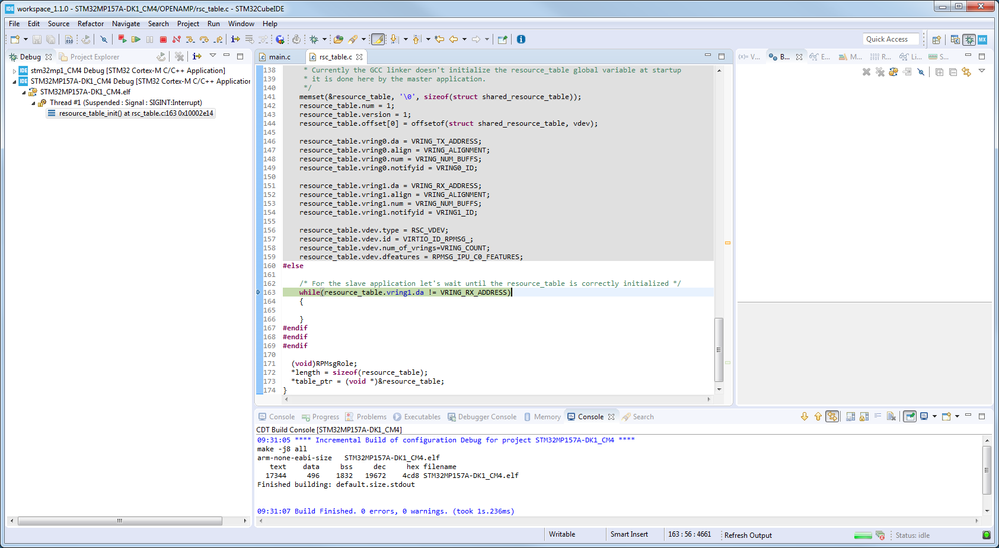Click the Quick Access search field

click(891, 39)
